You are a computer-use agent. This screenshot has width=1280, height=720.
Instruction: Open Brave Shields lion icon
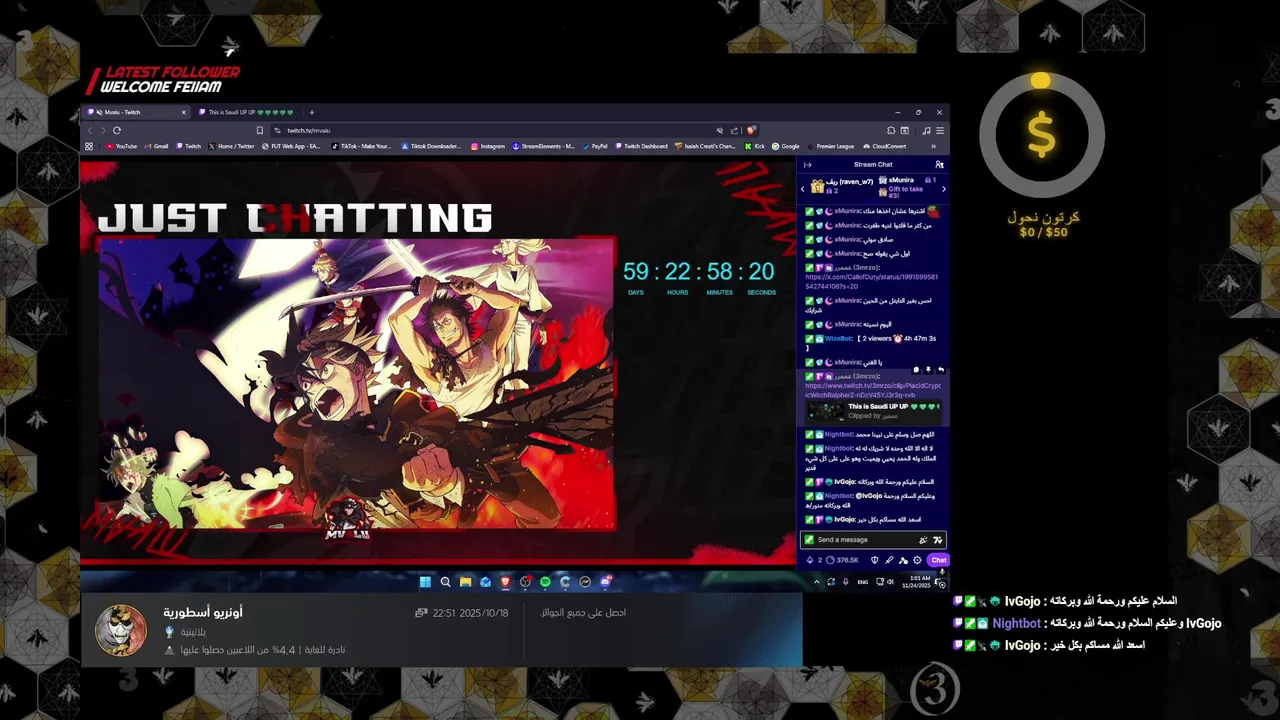click(x=751, y=130)
